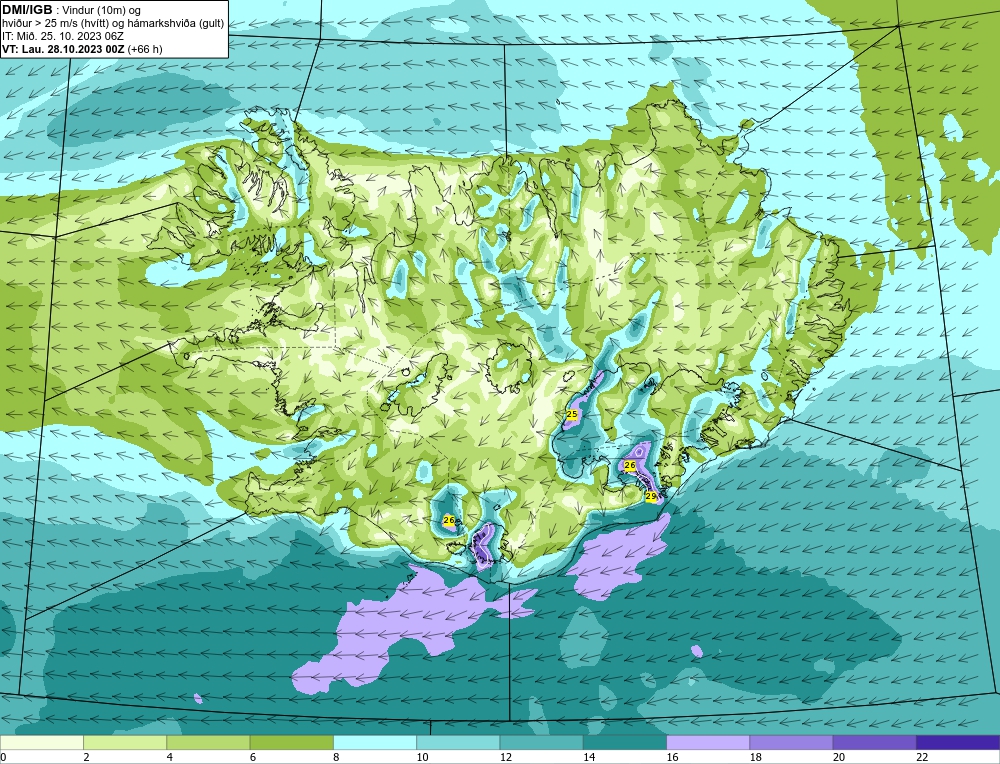Click the legend scale number '8'
This screenshot has width=1000, height=764.
335,757
